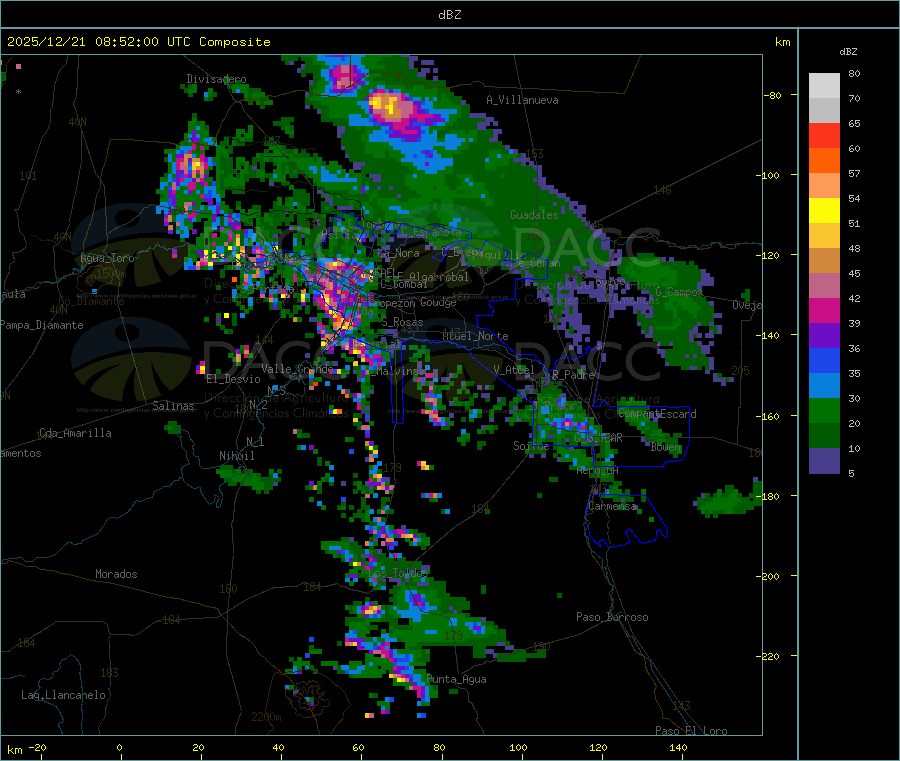Pick the 5 dBZ slate-purple legend swatch
This screenshot has height=761, width=900.
[824, 461]
